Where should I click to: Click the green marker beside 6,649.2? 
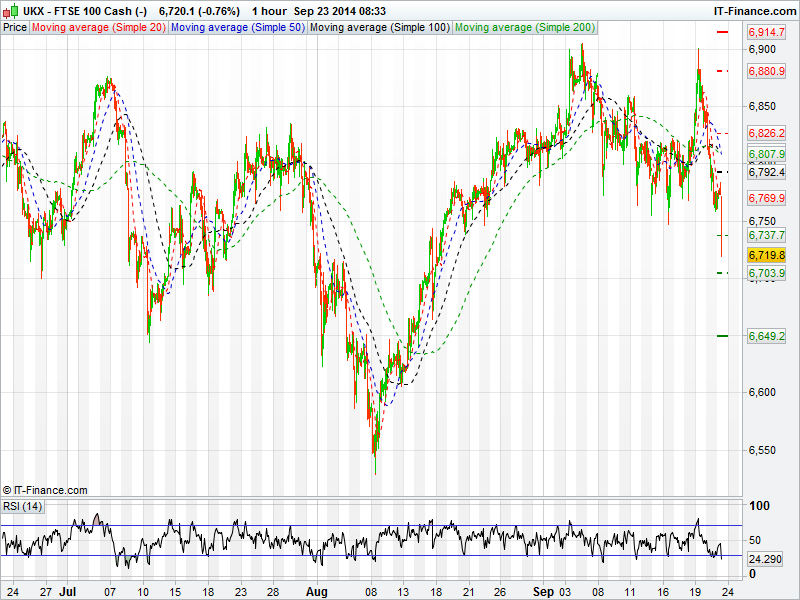[x=723, y=336]
